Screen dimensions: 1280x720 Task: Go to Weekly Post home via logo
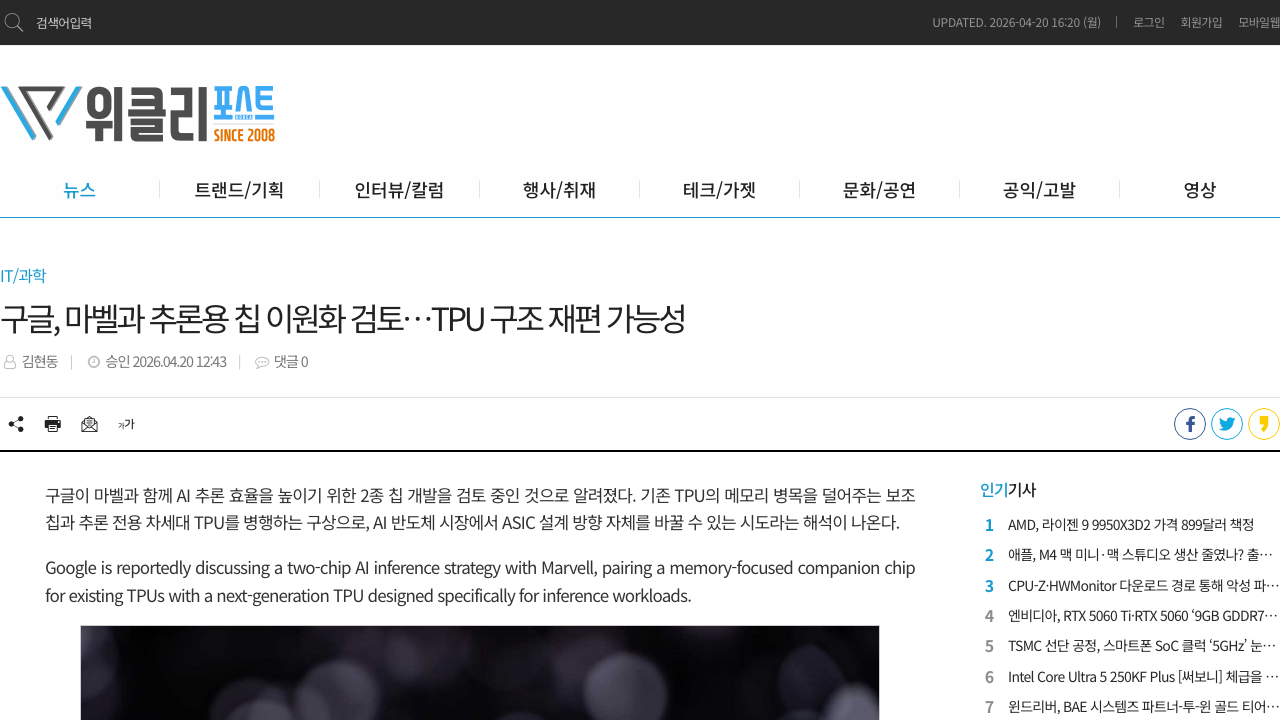[x=138, y=113]
